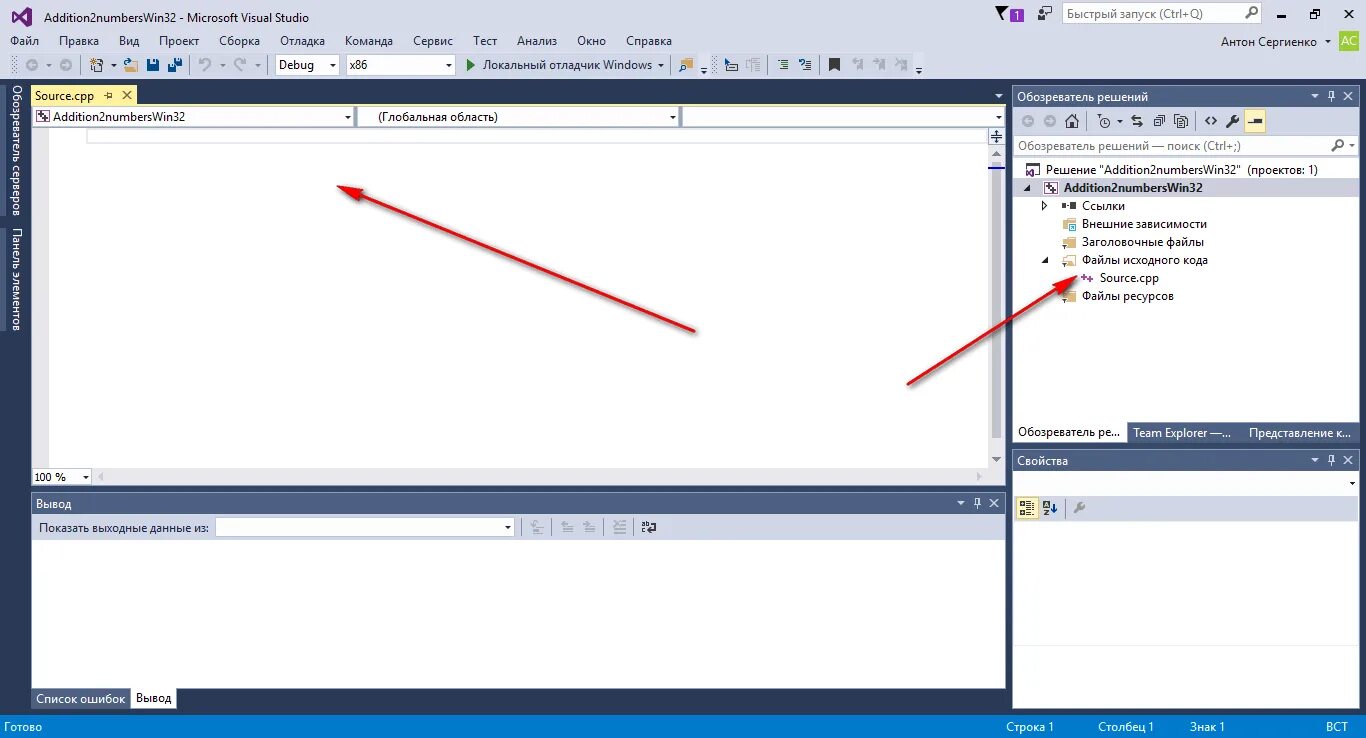Select Заголовочные файлы folder
This screenshot has width=1366, height=738.
pos(1142,242)
